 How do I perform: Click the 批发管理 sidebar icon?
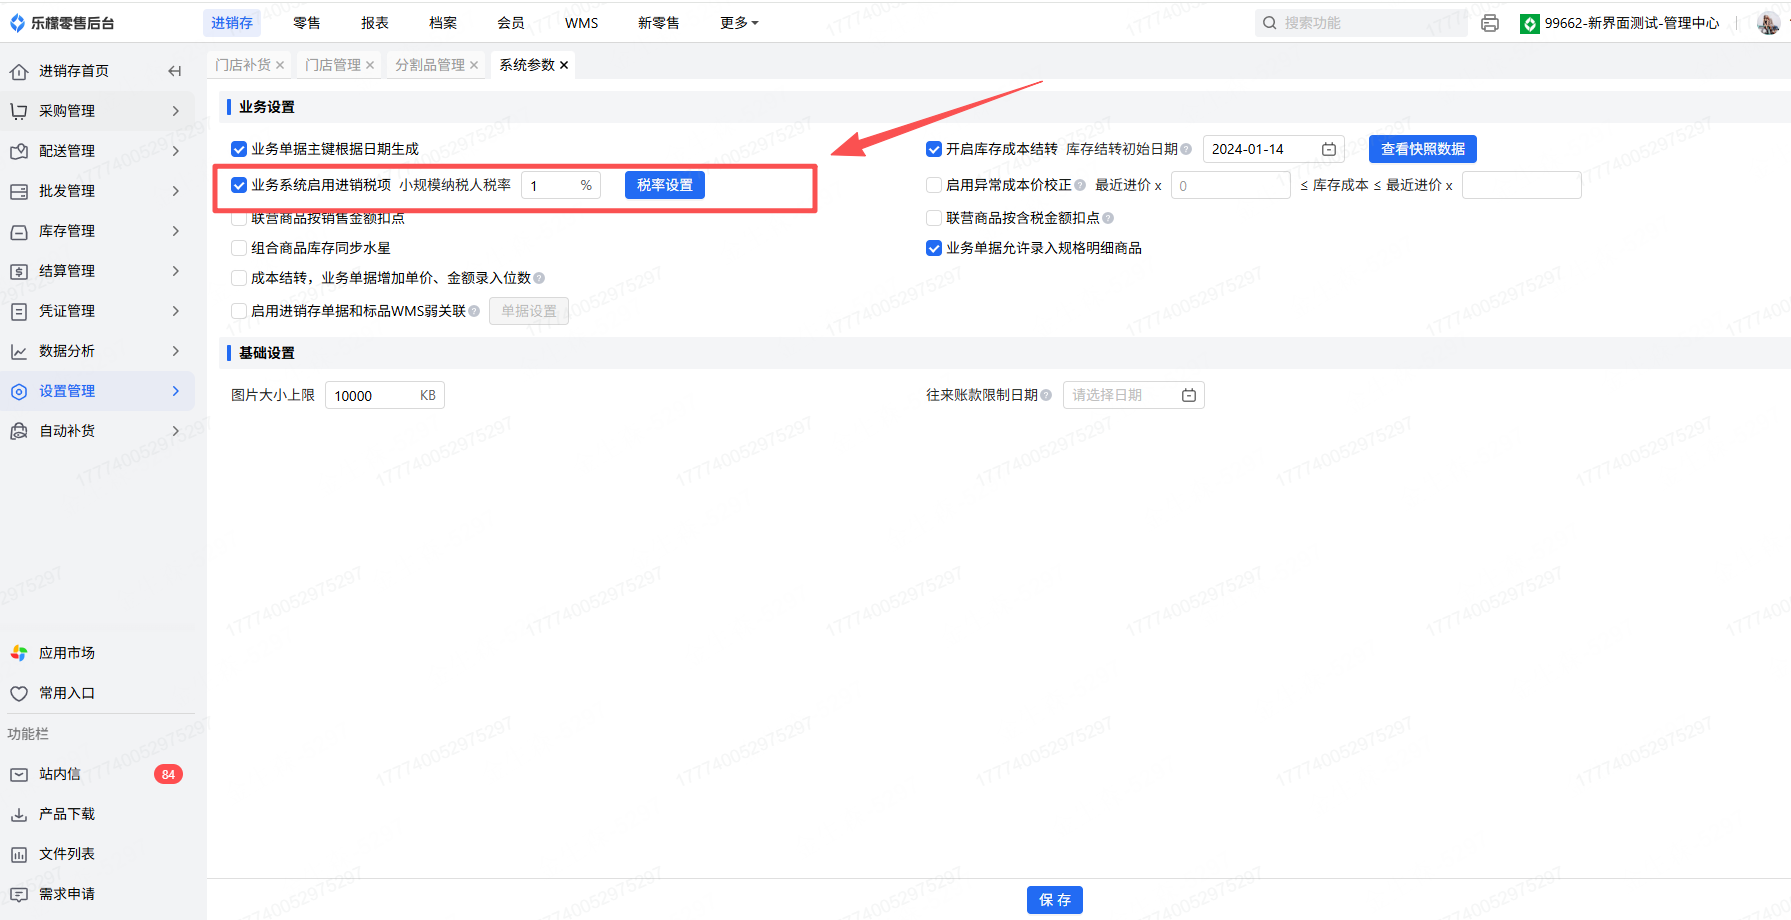click(x=19, y=191)
